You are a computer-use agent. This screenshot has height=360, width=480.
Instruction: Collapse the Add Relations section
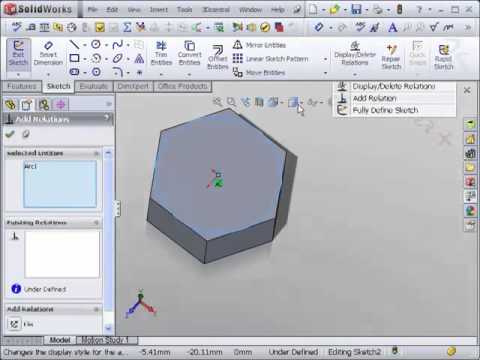tap(97, 309)
